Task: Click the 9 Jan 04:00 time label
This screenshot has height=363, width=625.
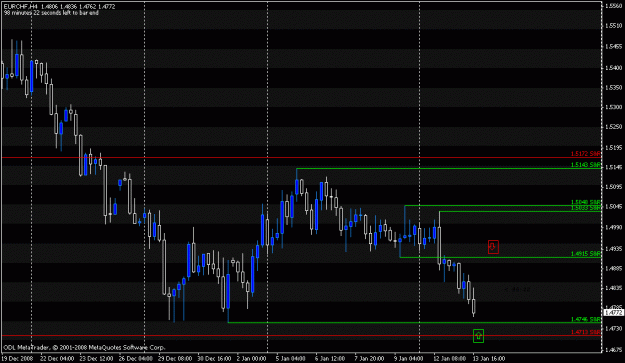Action: click(408, 359)
